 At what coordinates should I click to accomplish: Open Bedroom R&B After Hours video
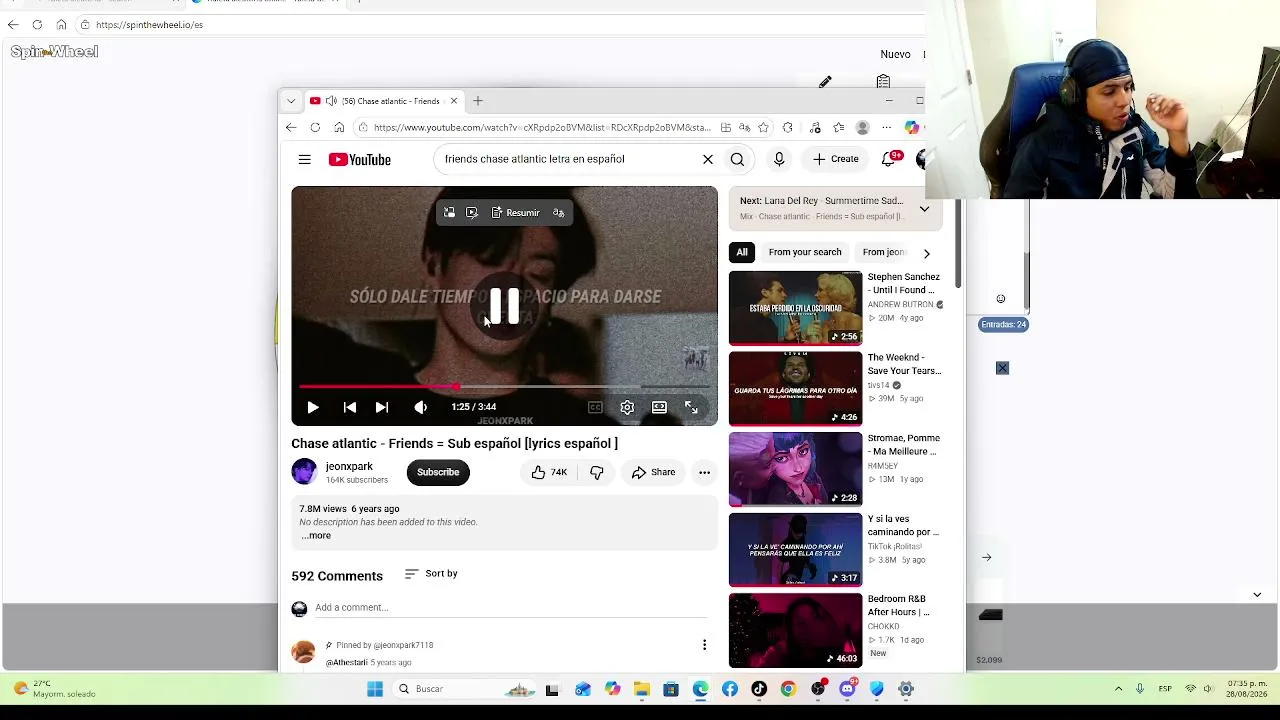tap(795, 630)
